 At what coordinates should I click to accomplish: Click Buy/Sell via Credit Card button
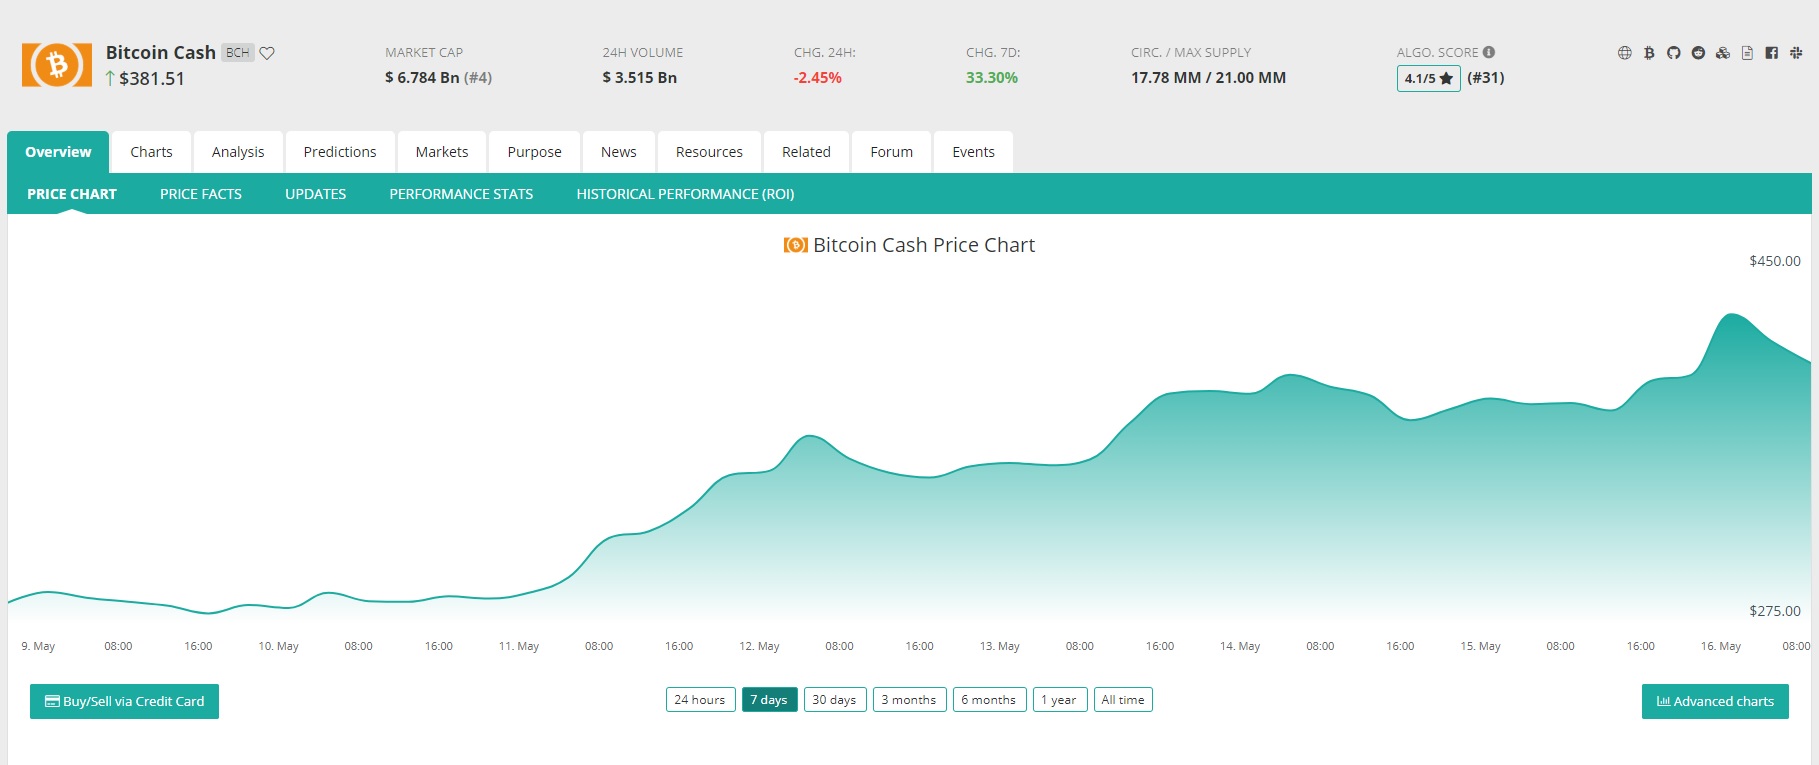[x=124, y=701]
